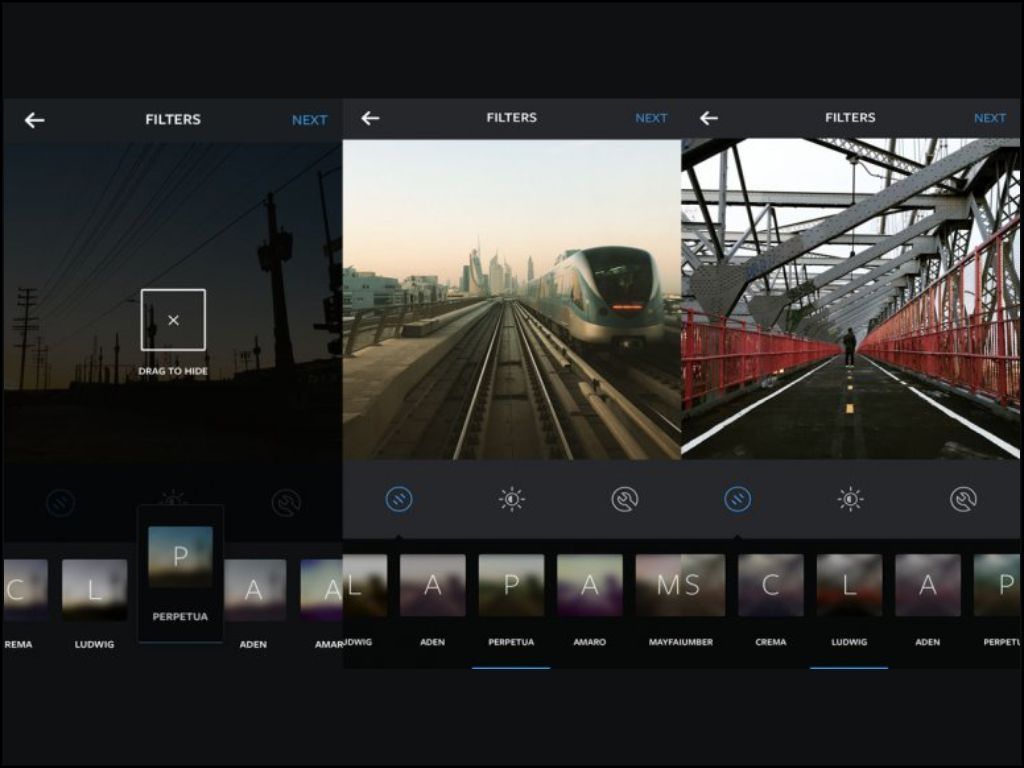Choose Aden filter in middle screen
The image size is (1024, 768).
[432, 585]
